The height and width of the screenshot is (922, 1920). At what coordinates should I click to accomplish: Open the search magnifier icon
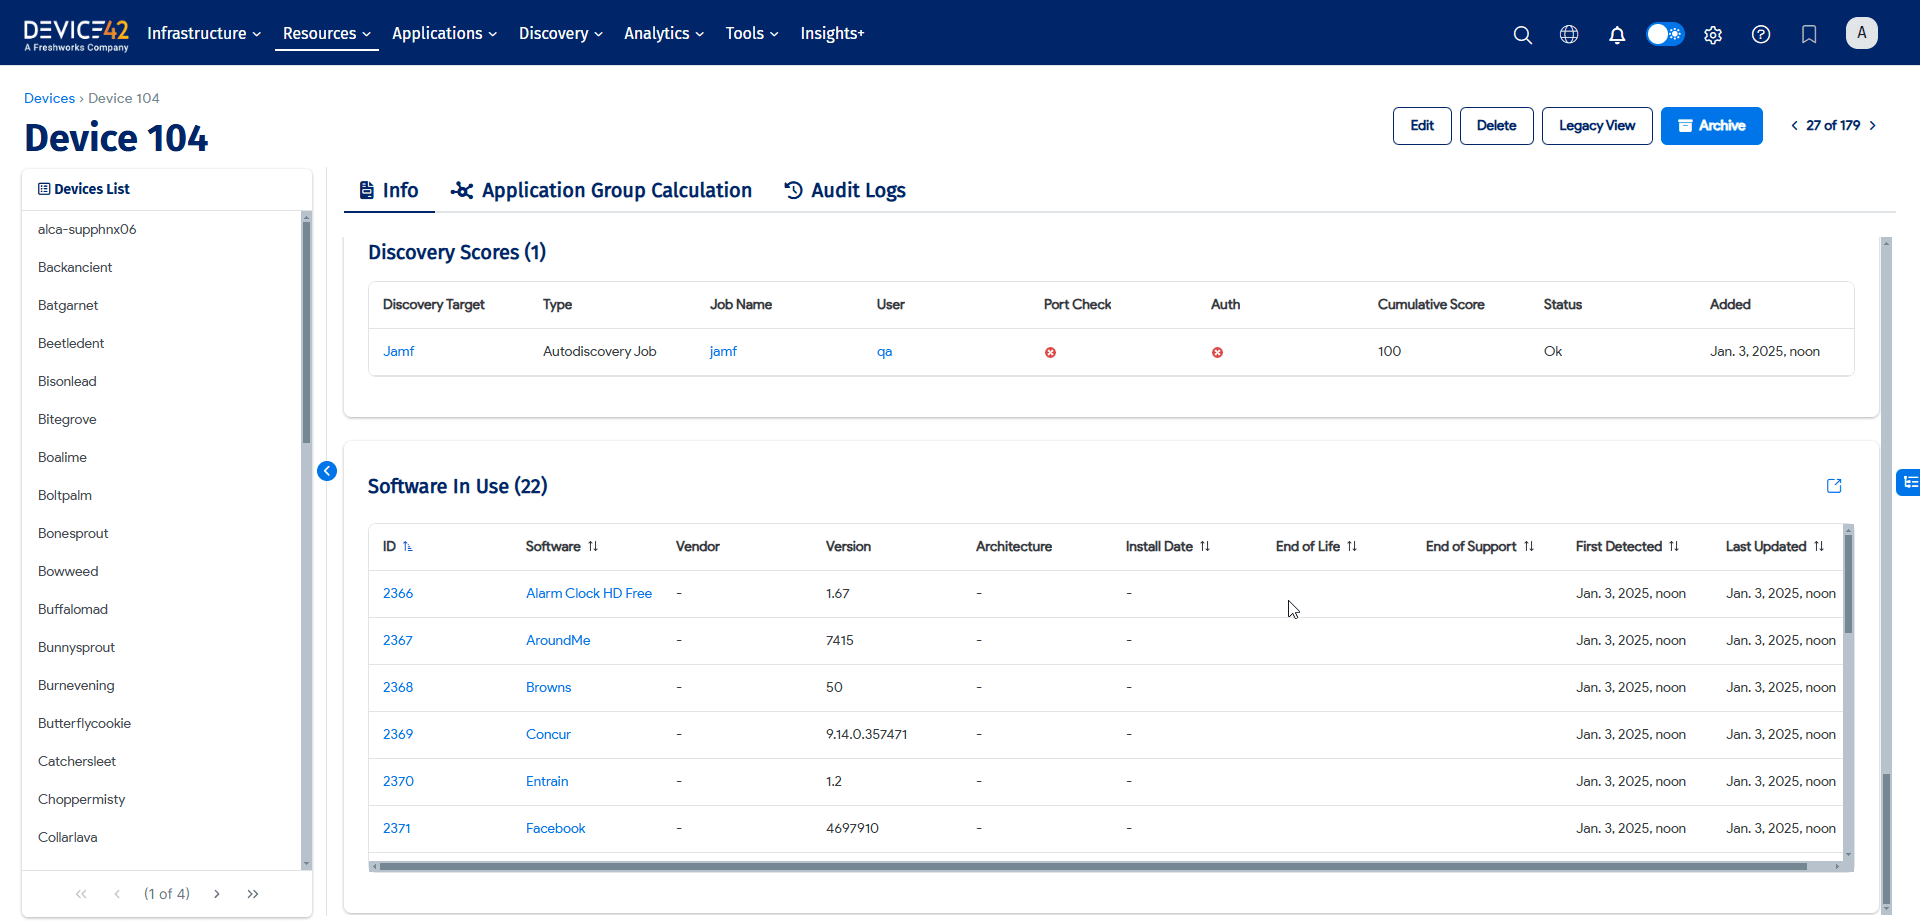(x=1522, y=35)
